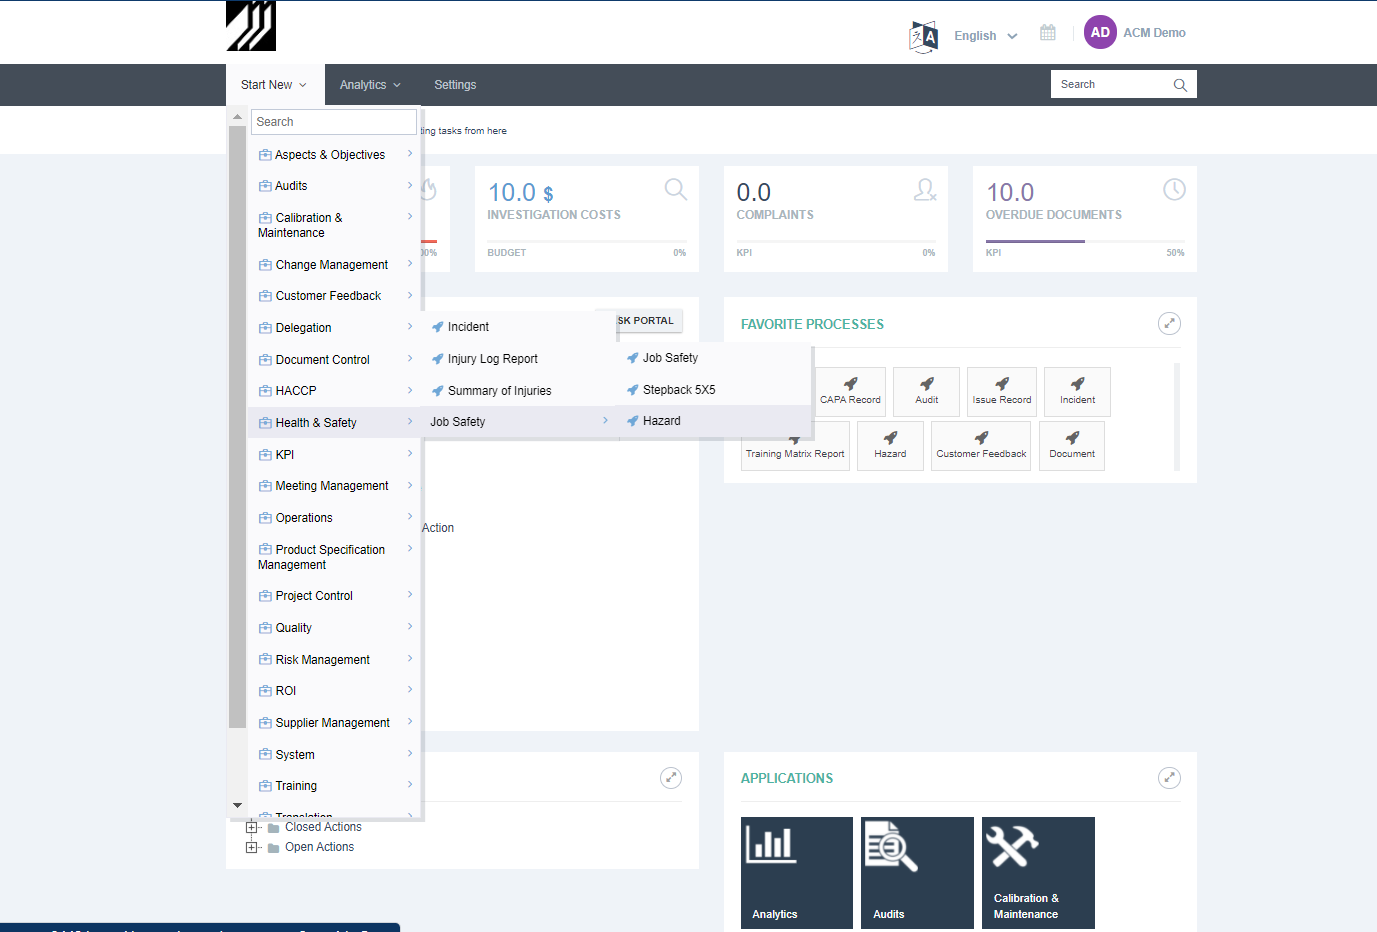Launch the Customer Feedback favorite tile

click(981, 446)
